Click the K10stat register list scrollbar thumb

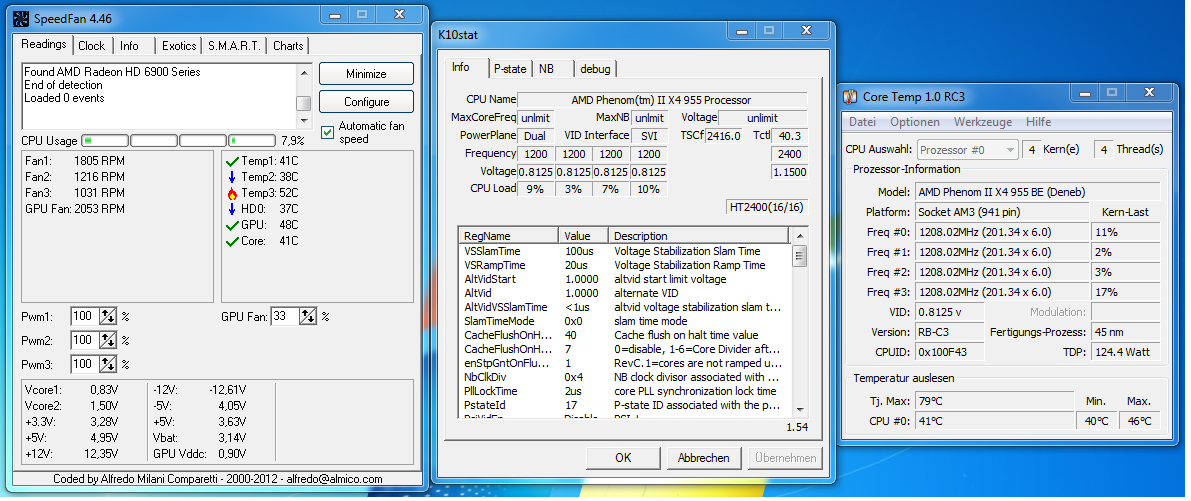coord(799,255)
